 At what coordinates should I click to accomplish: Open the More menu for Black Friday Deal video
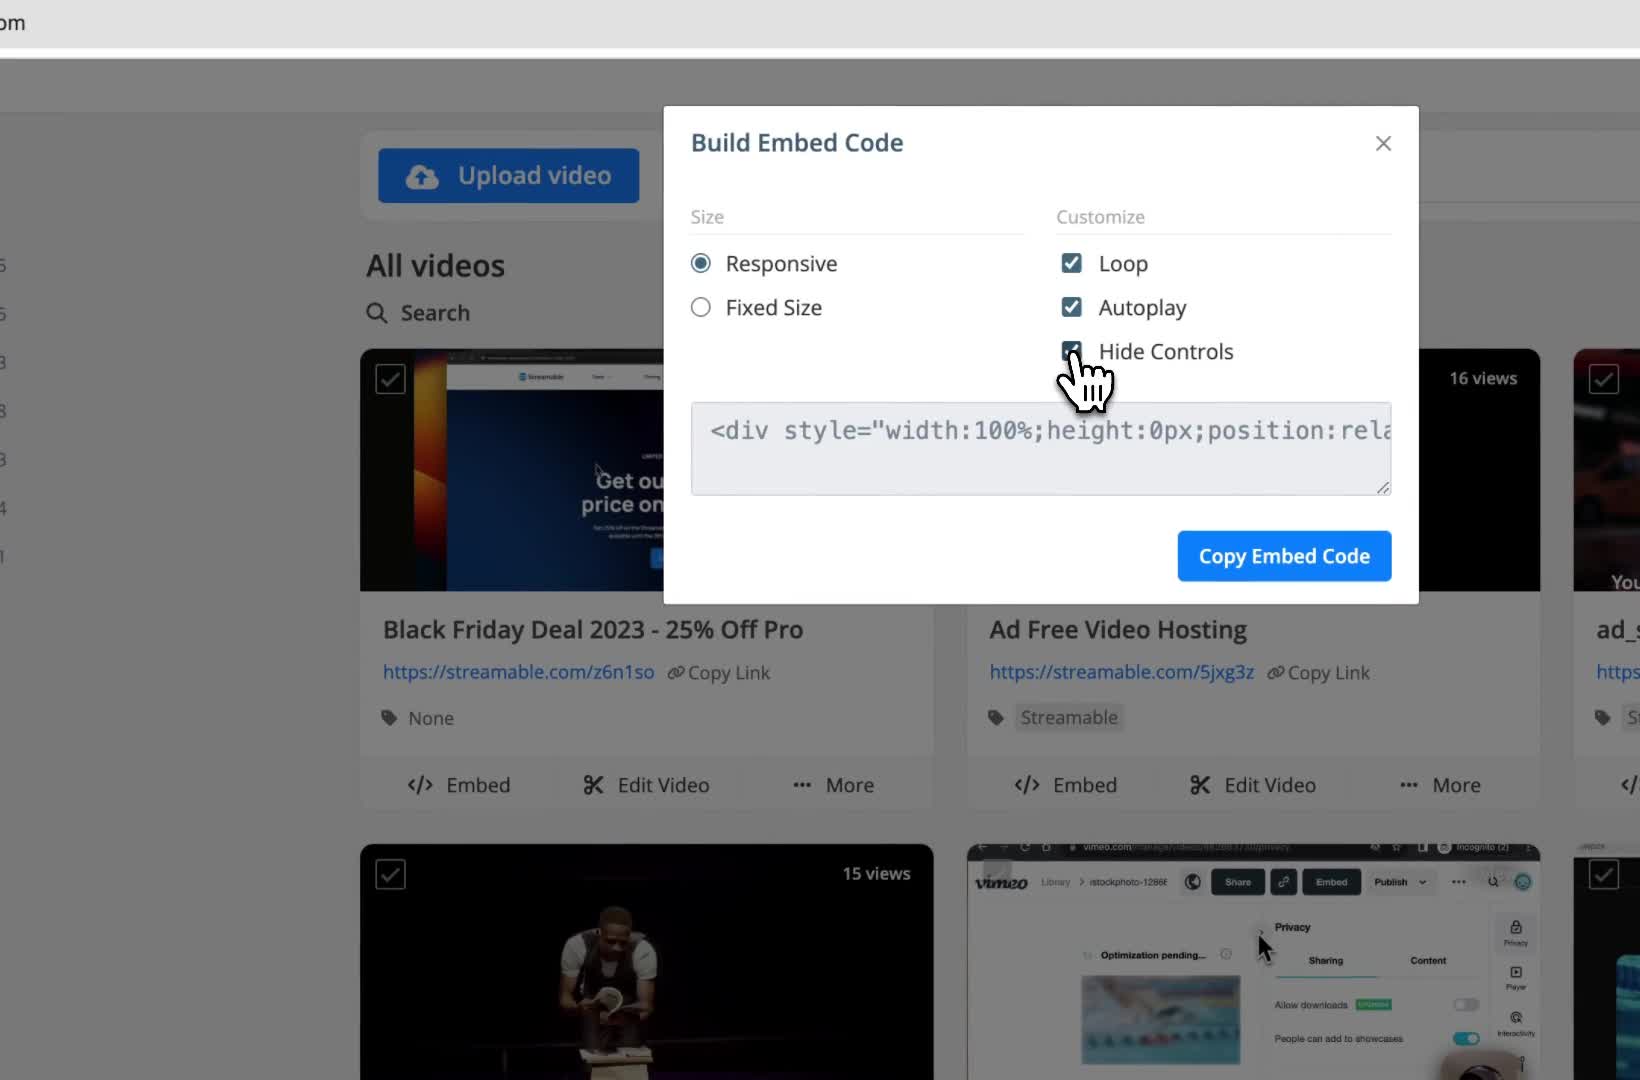click(x=801, y=785)
